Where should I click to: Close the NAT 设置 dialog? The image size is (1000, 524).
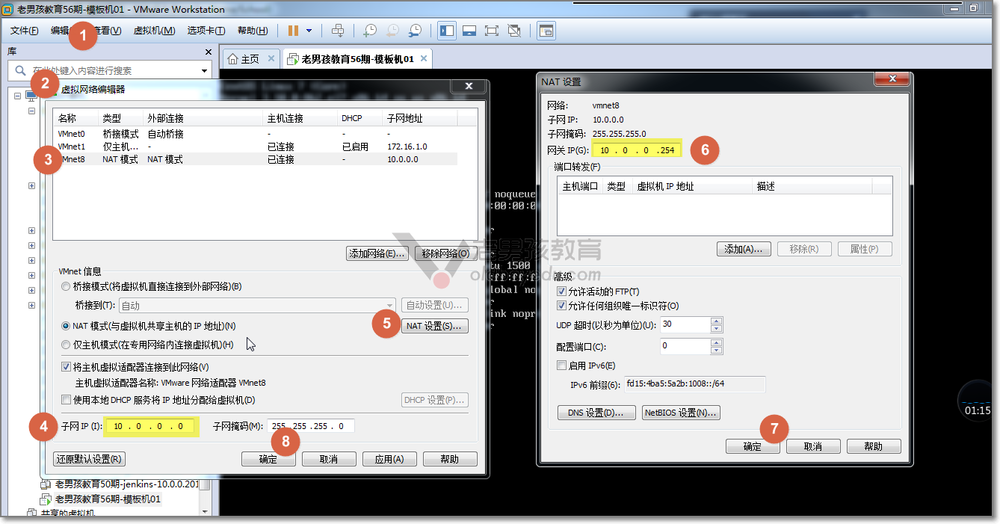(892, 78)
